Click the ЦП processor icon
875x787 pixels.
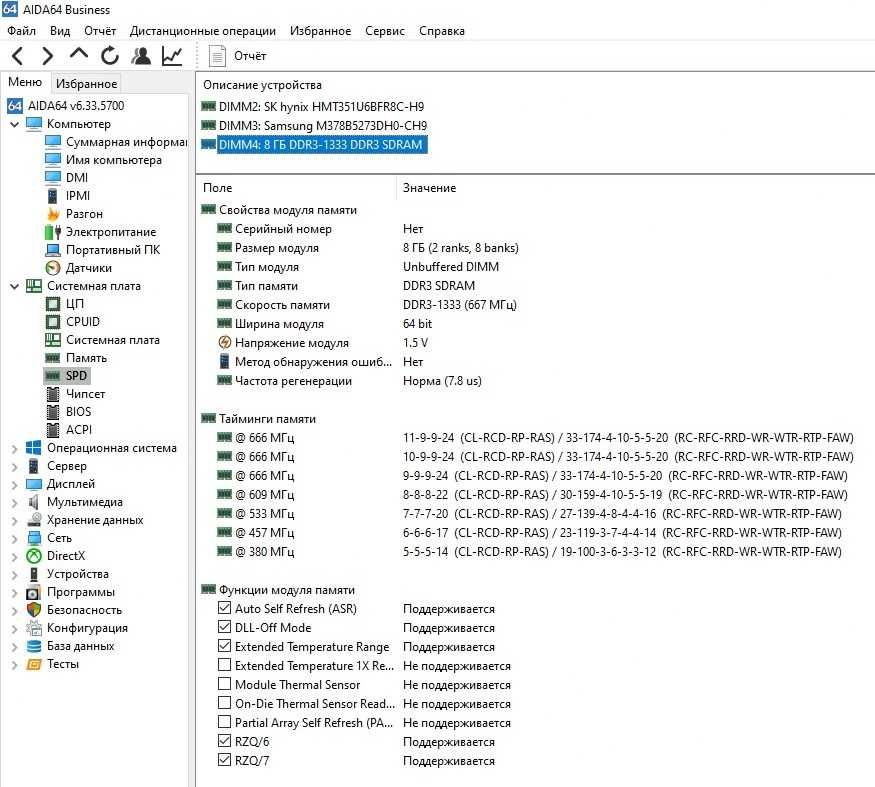(53, 304)
